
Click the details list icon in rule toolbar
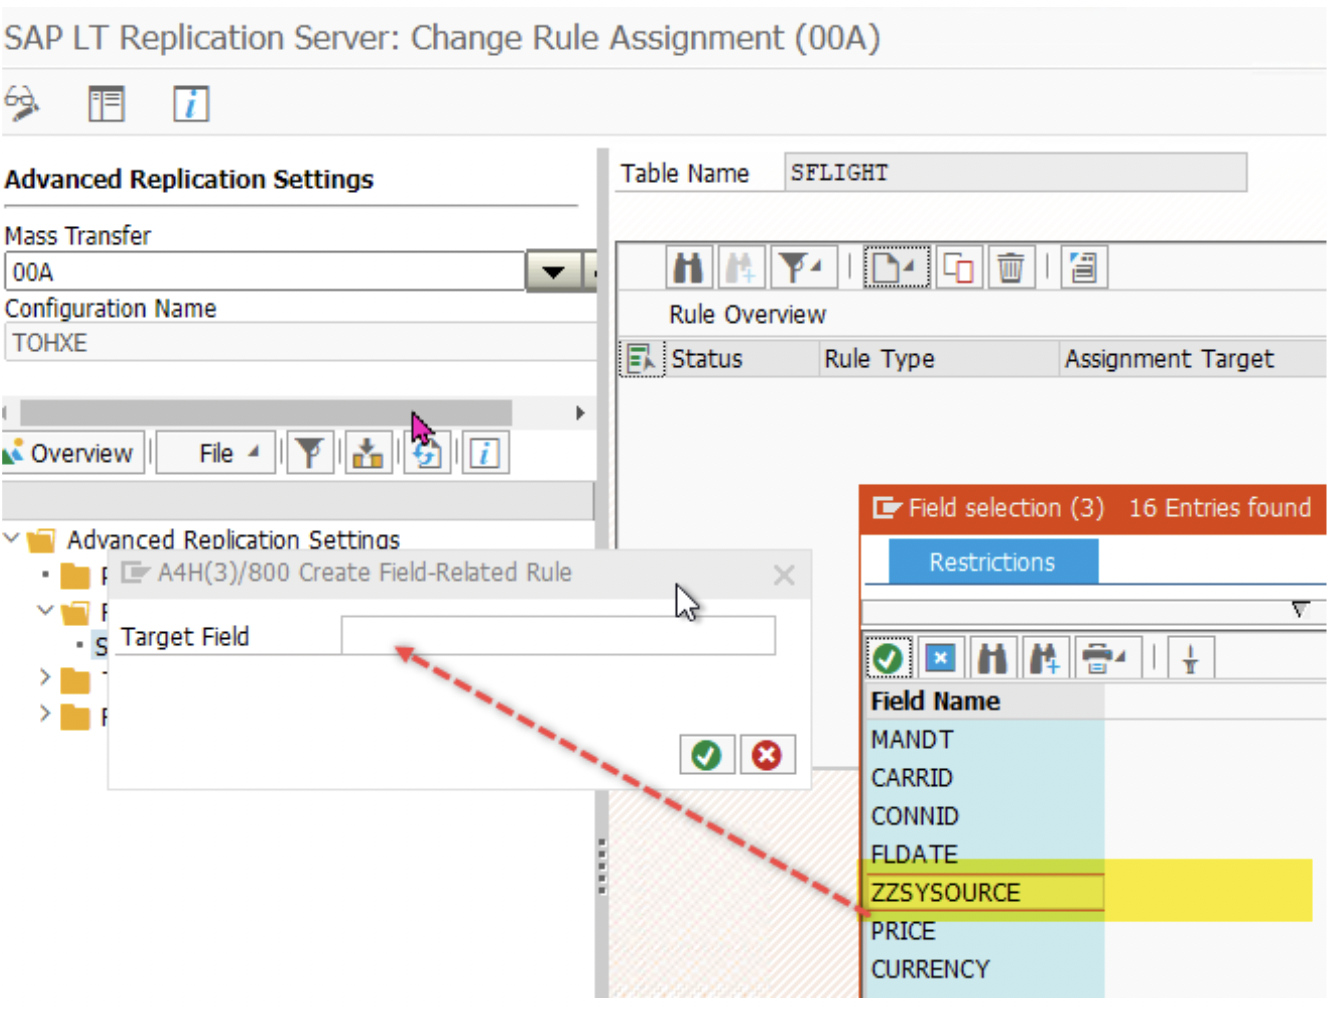tap(1083, 267)
